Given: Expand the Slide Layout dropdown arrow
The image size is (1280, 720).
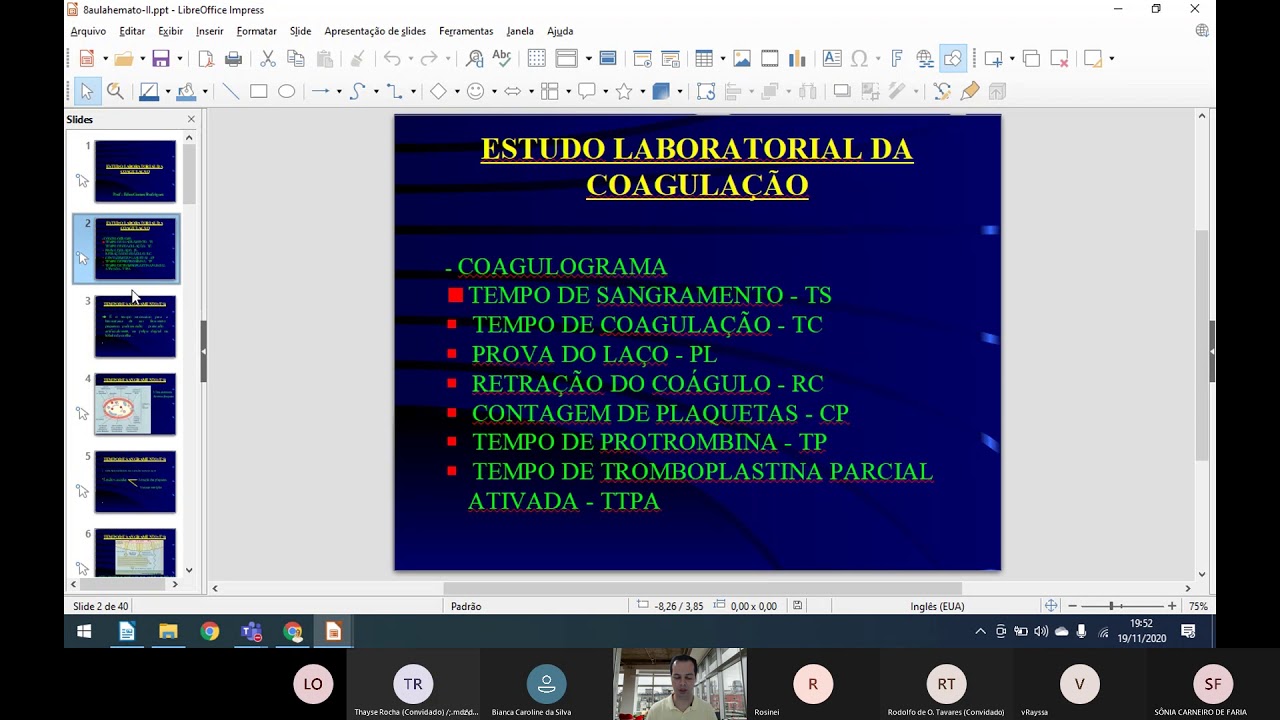Looking at the screenshot, I should pyautogui.click(x=588, y=59).
